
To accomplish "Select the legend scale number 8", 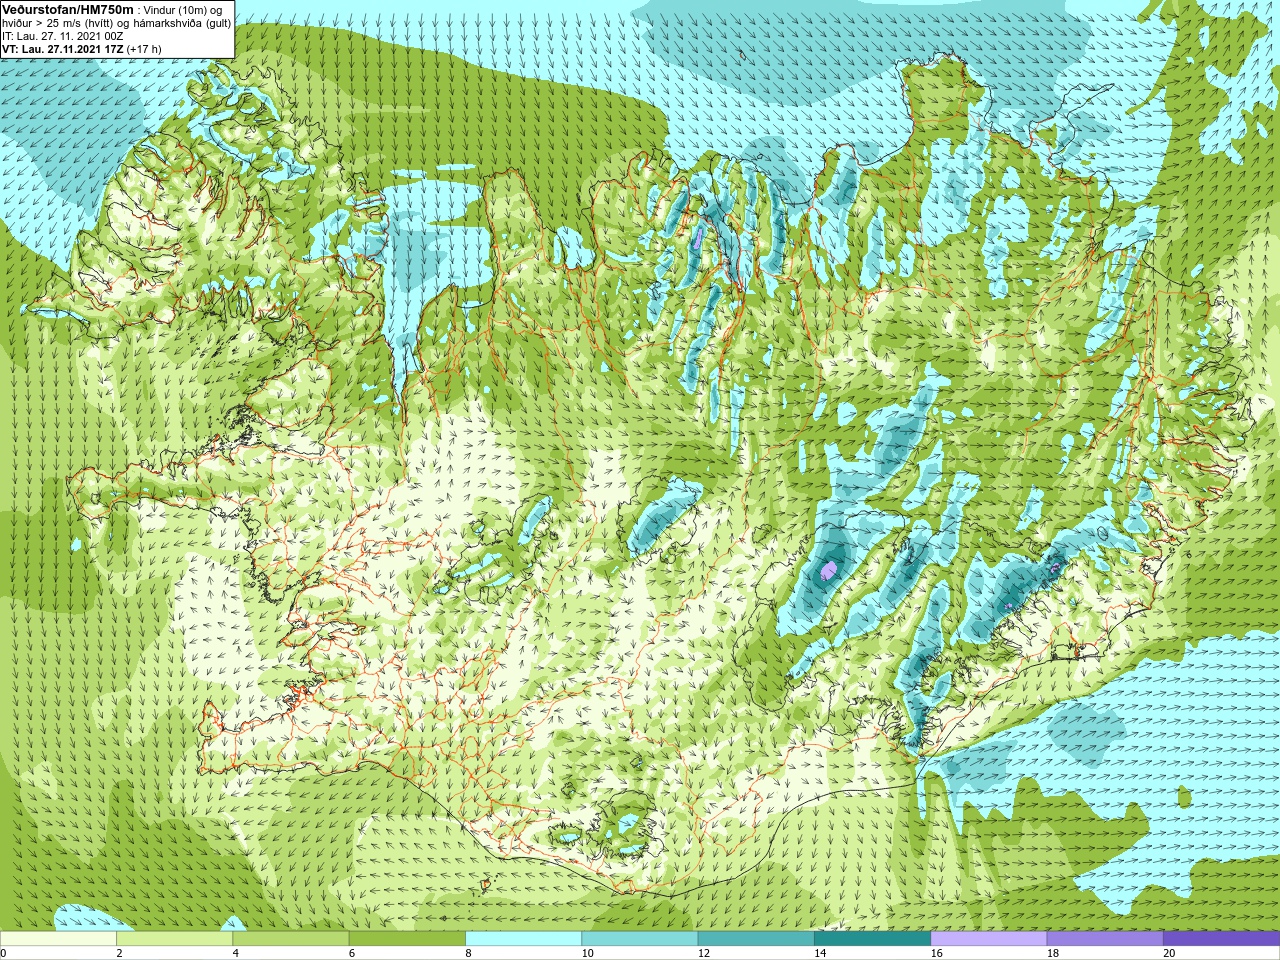I will 468,953.
